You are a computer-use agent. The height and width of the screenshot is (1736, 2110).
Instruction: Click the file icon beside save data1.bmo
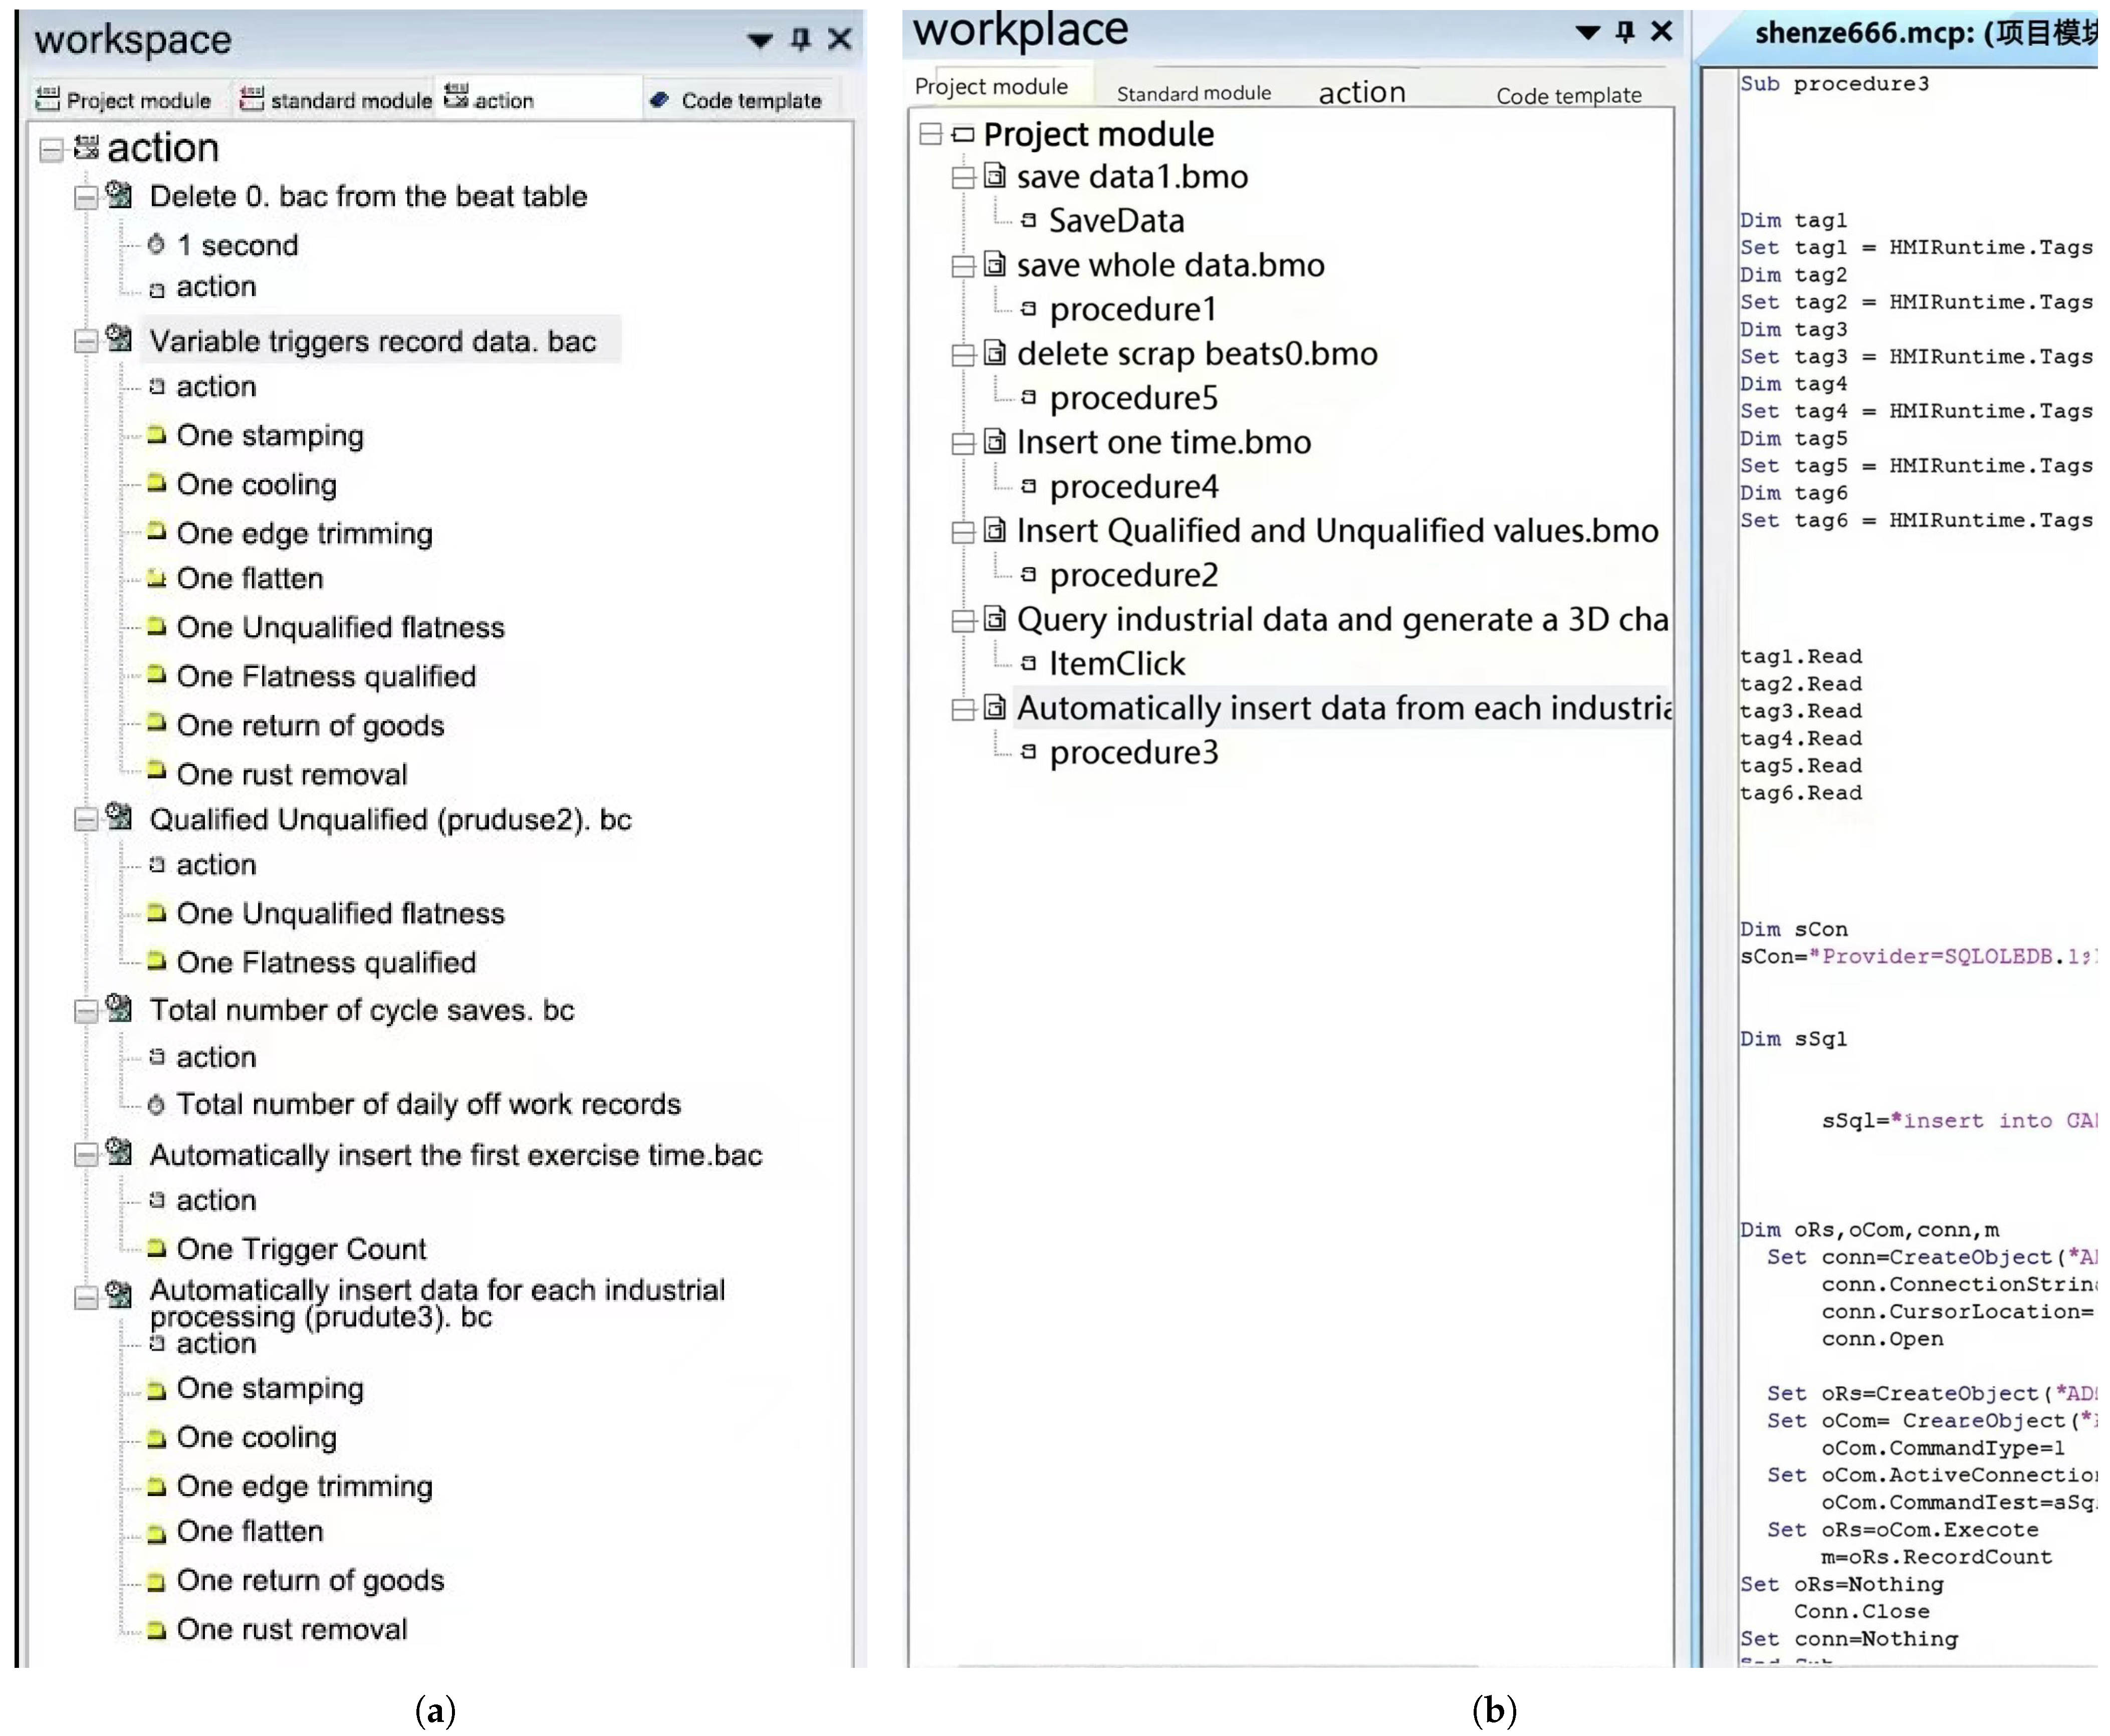[994, 177]
